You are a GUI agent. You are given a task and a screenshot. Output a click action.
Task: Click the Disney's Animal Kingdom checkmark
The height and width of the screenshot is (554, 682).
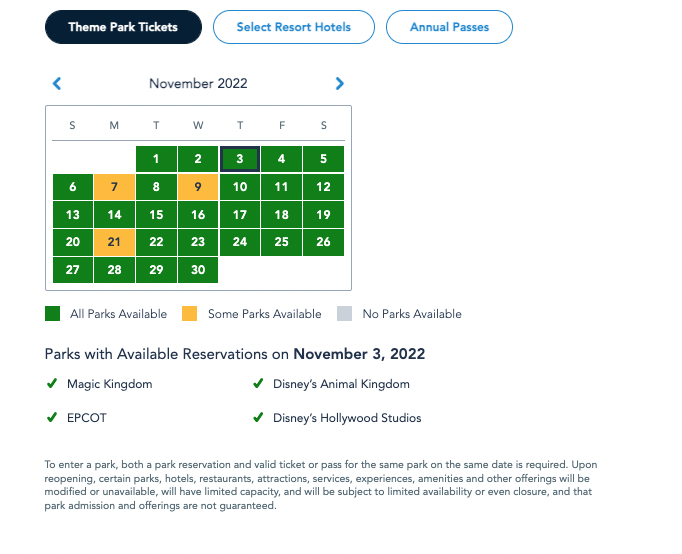coord(258,383)
